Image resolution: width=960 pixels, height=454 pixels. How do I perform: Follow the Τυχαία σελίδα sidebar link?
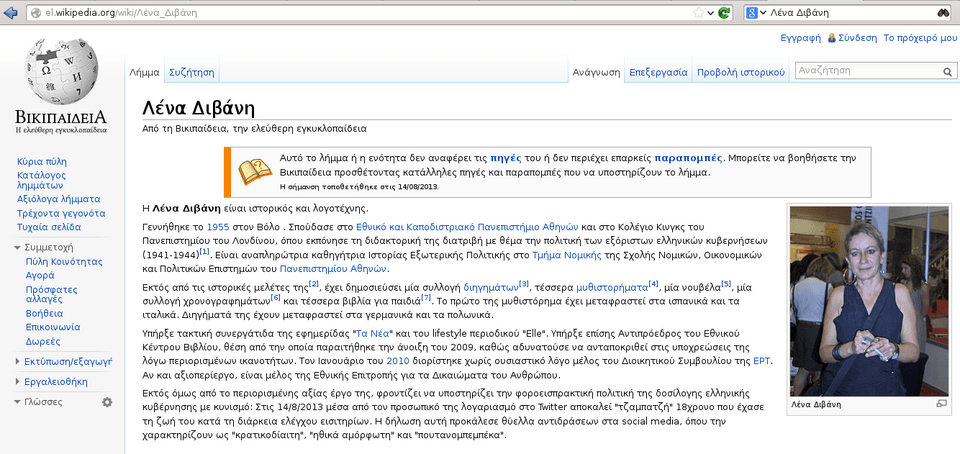(50, 227)
